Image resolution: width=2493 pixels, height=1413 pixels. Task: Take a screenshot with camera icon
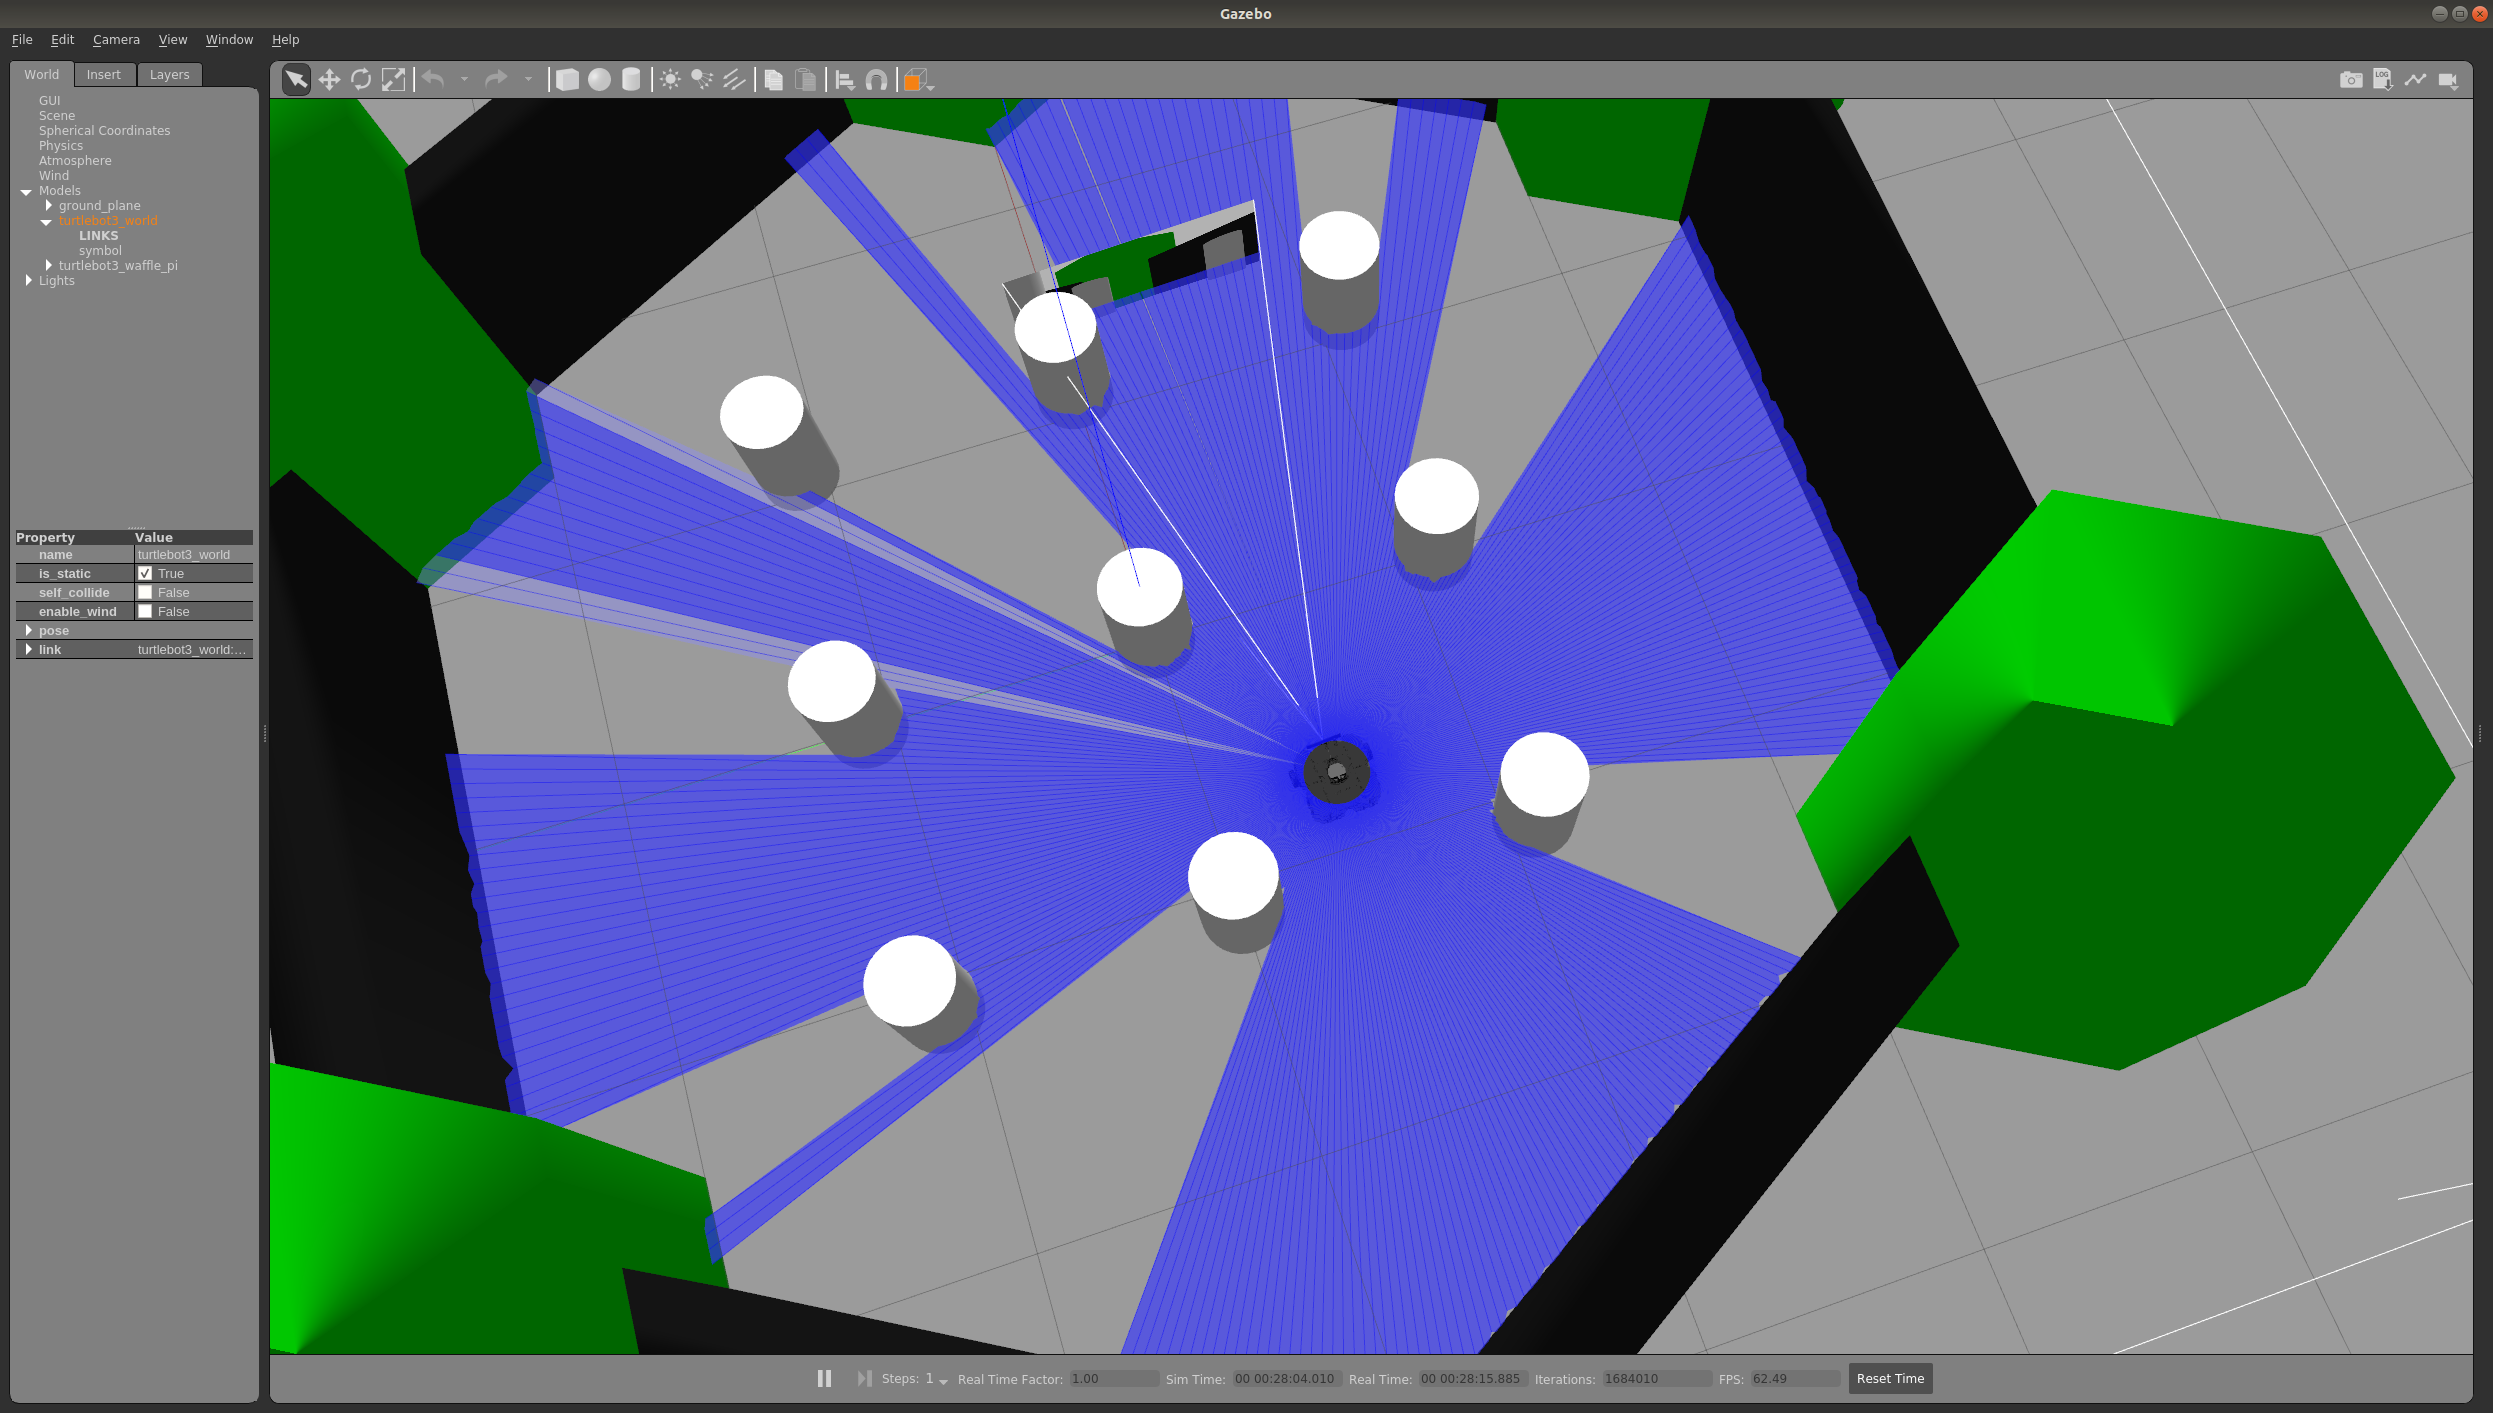[2351, 80]
